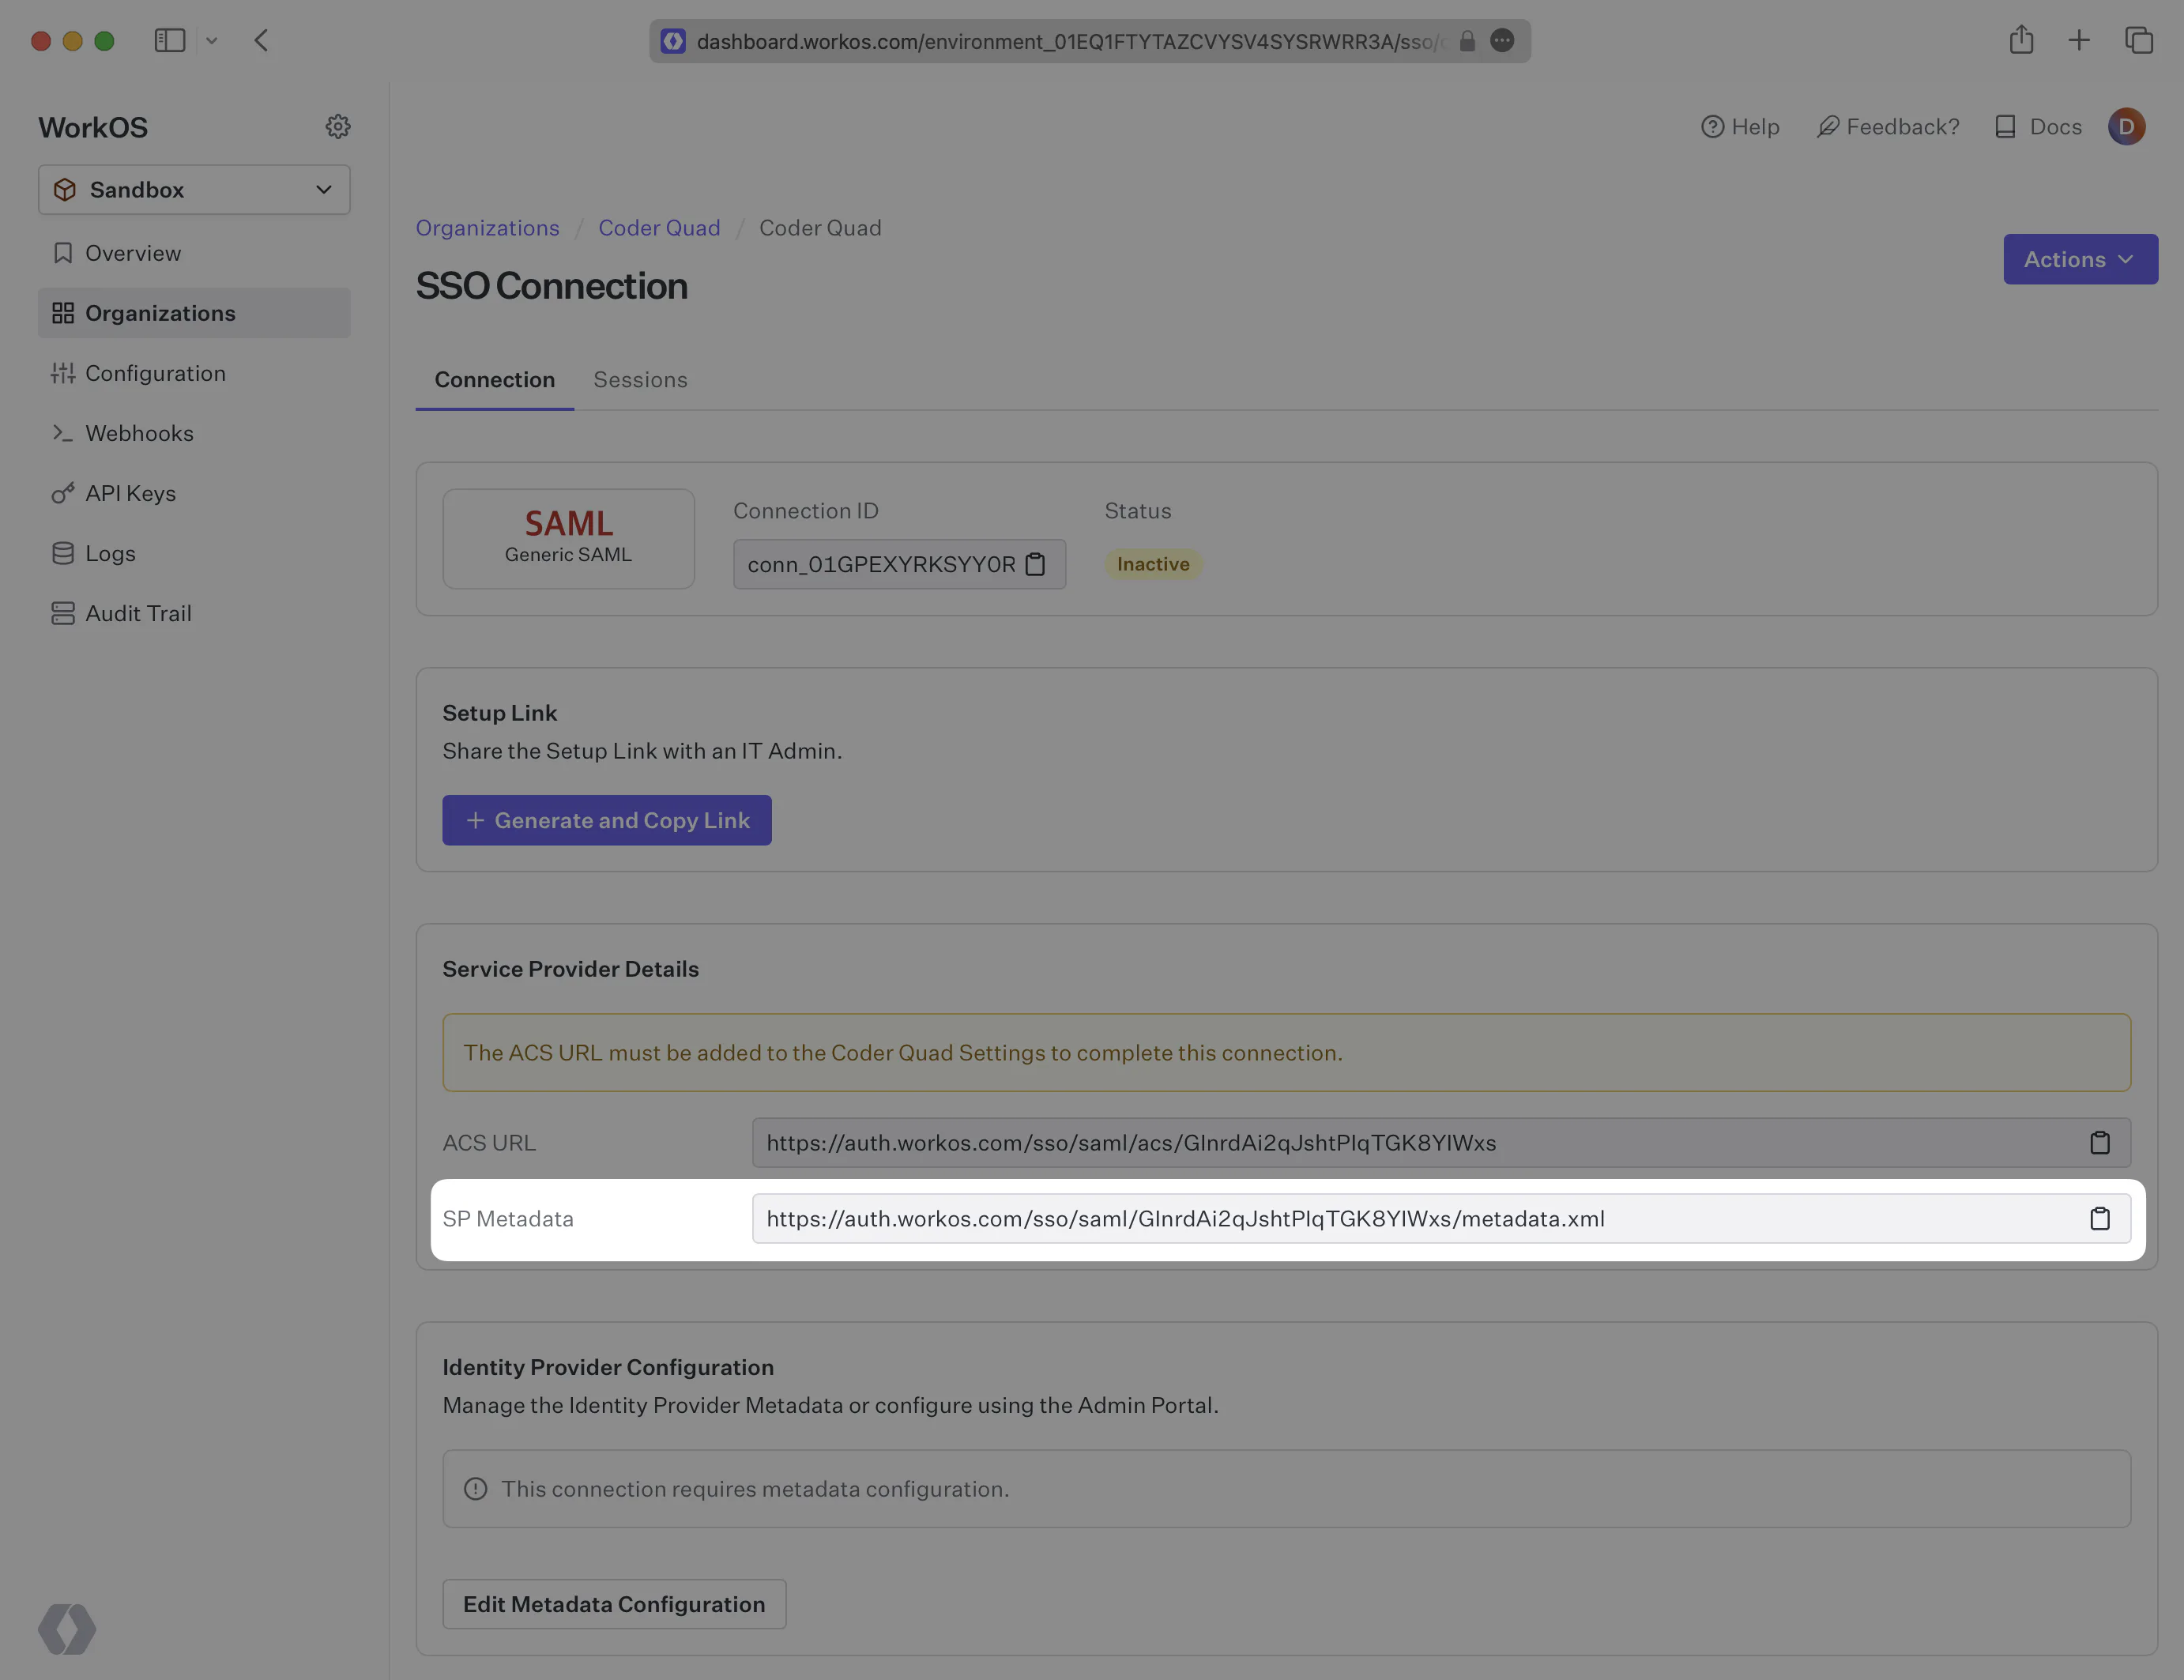Open API Keys in the sidebar
Viewport: 2184px width, 1680px height.
click(194, 493)
